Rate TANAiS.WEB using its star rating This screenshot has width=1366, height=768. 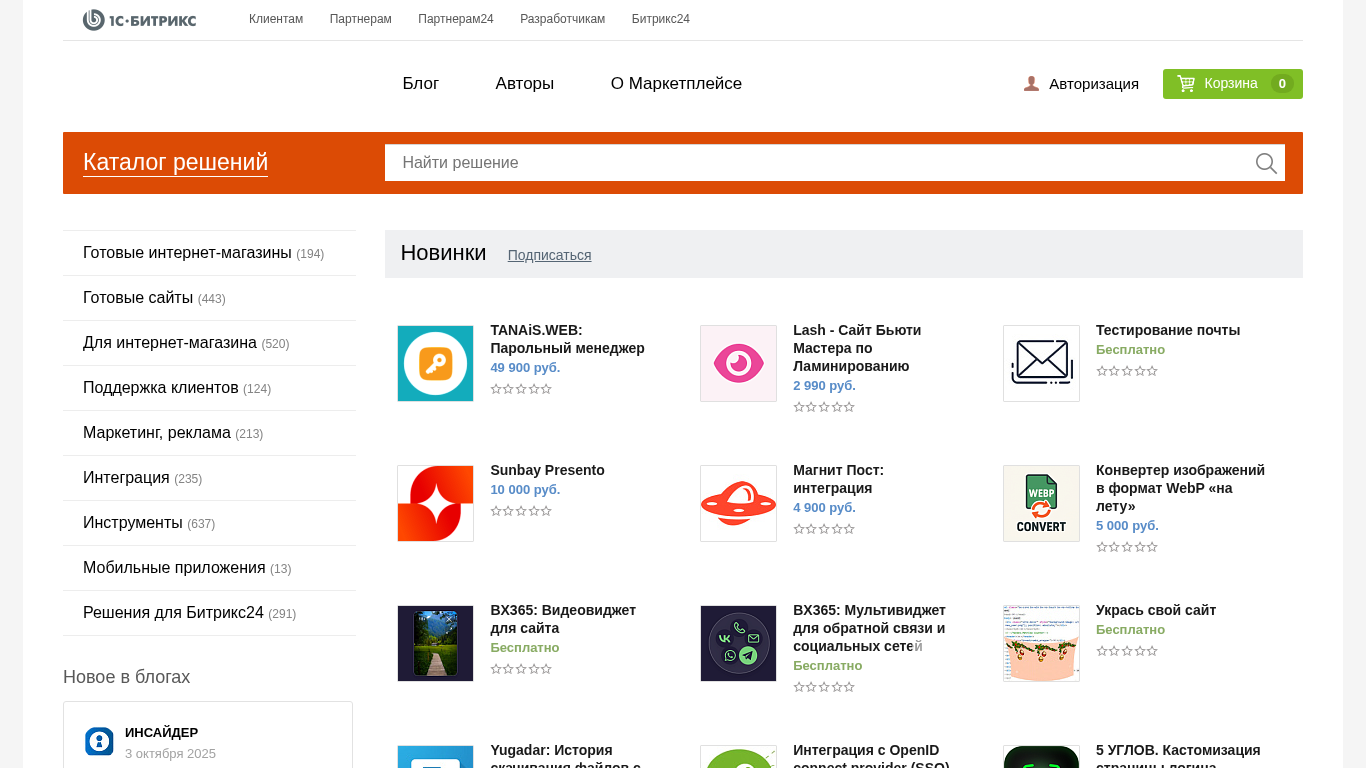521,389
